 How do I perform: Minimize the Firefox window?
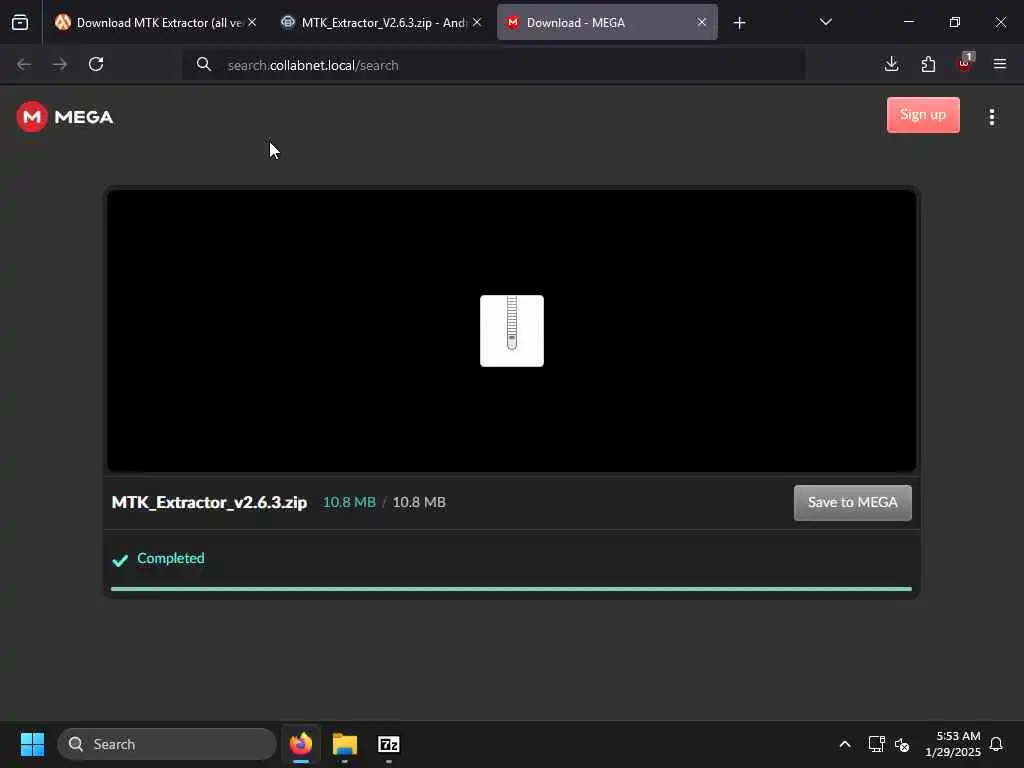[x=908, y=22]
